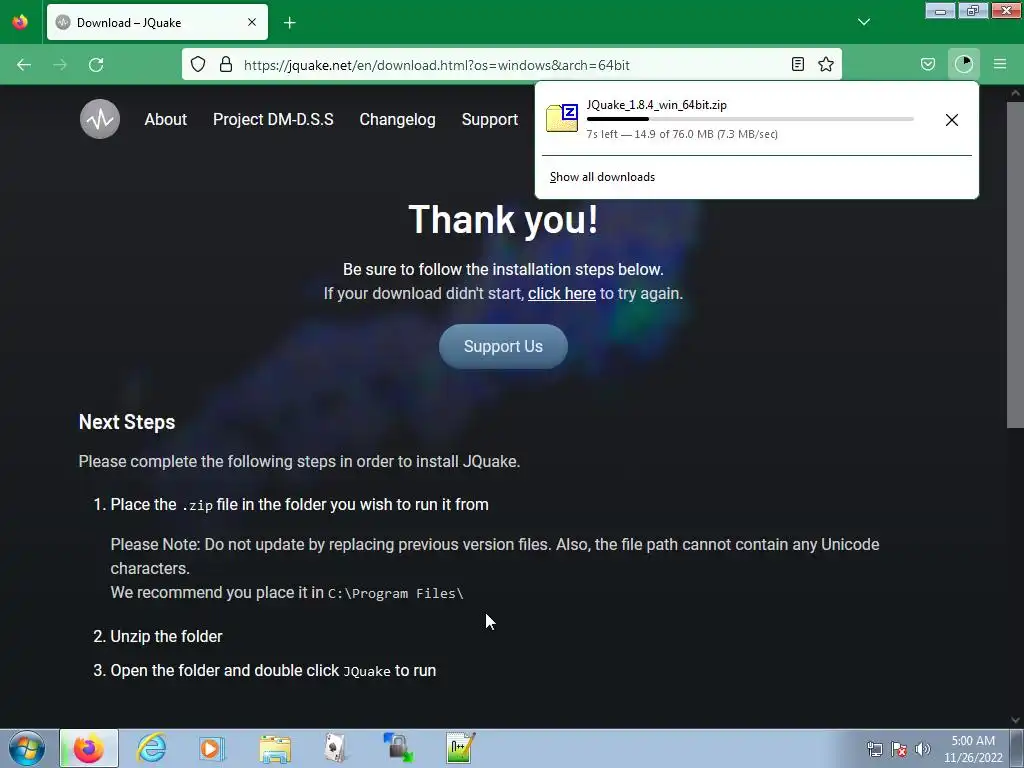This screenshot has width=1024, height=768.
Task: Click Firefox icon in the taskbar
Action: pos(89,748)
